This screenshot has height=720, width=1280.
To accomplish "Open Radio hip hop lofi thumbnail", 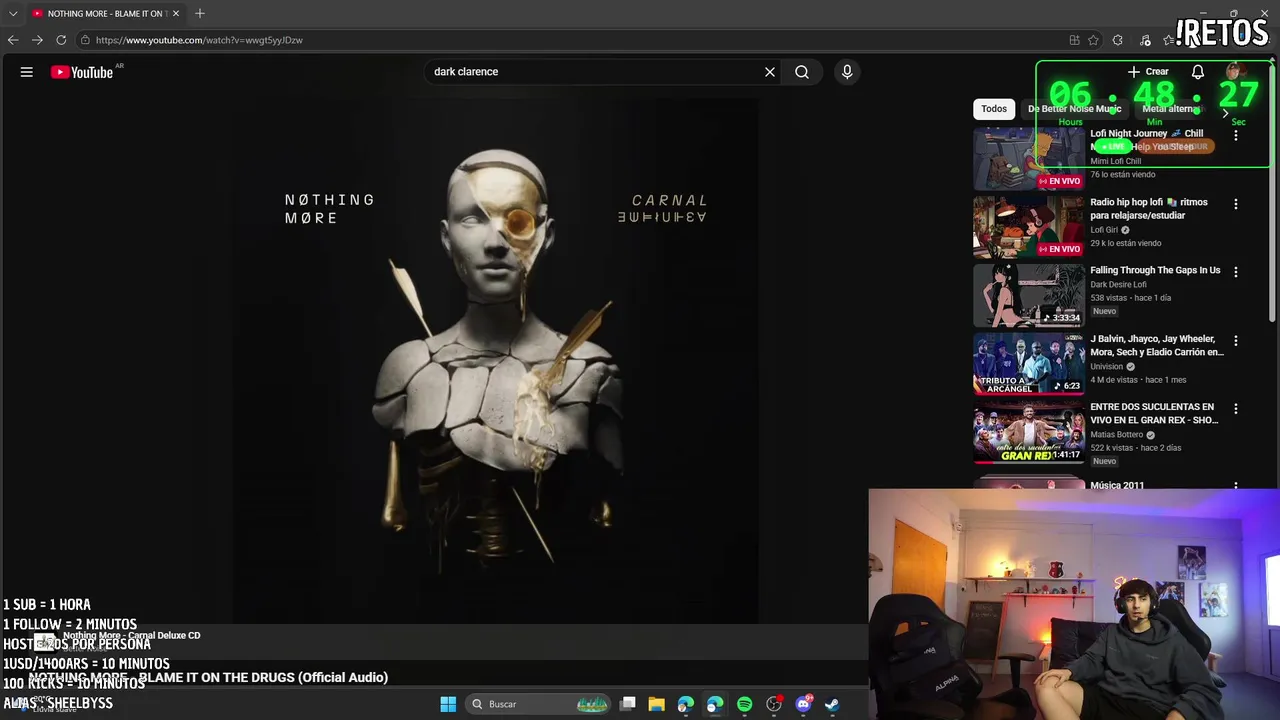I will pos(1029,227).
